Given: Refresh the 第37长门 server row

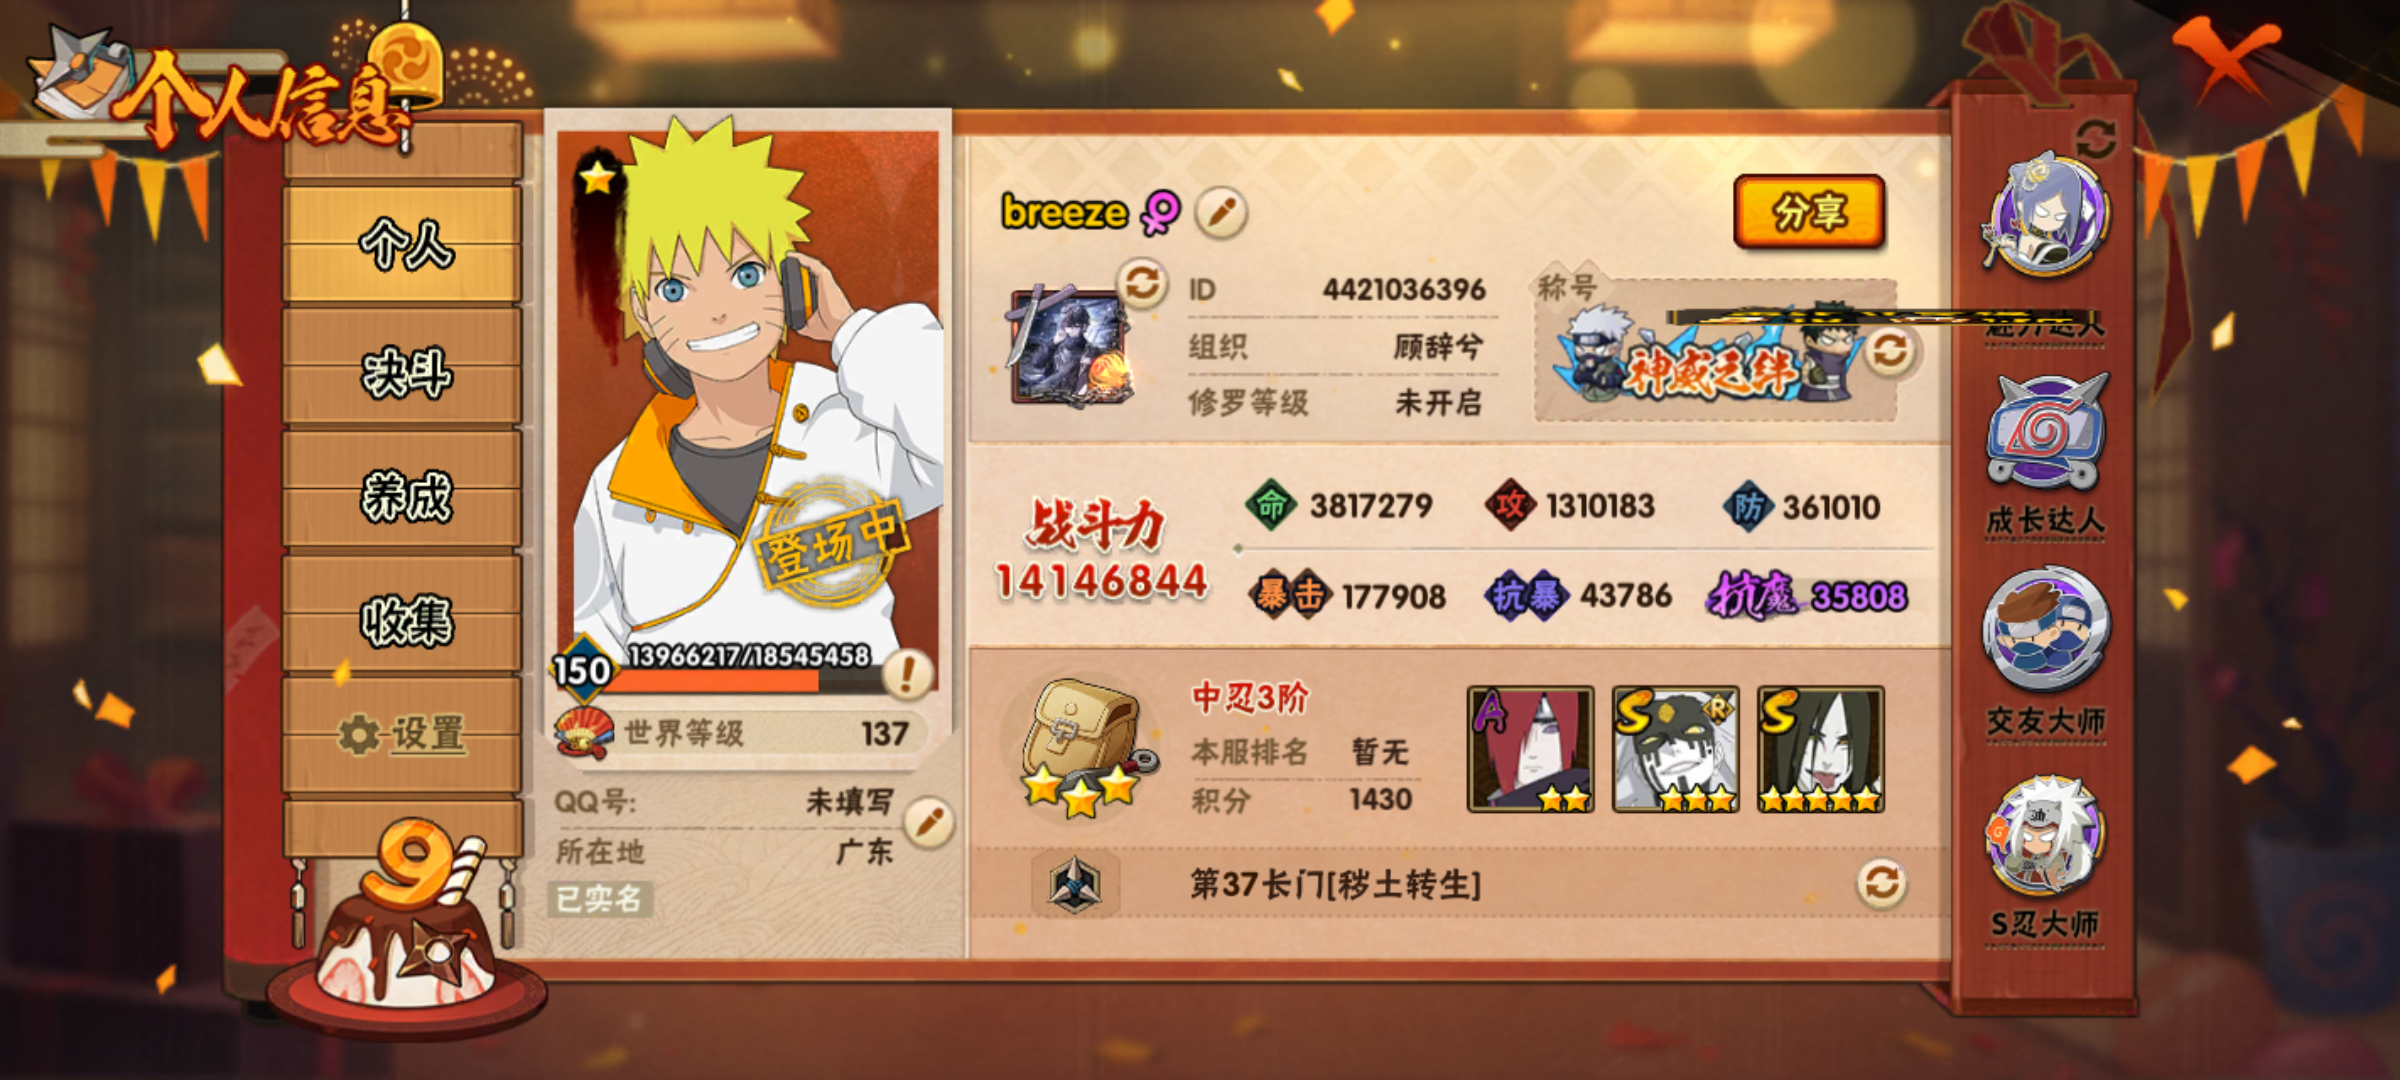Looking at the screenshot, I should (1881, 883).
